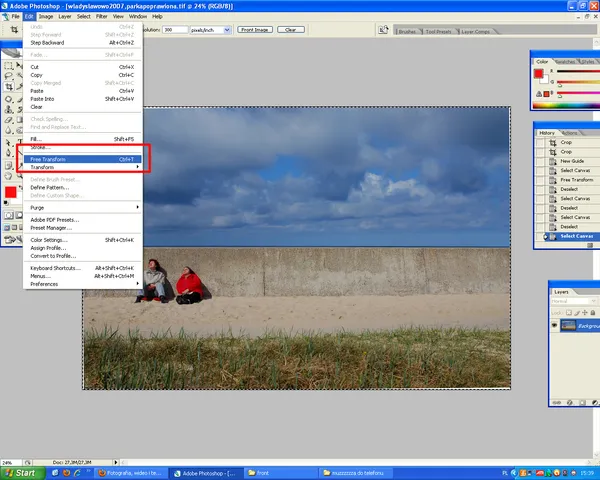Screen dimensions: 600x480
Task: Click the color spectrum ramp in Color panel
Action: [566, 106]
